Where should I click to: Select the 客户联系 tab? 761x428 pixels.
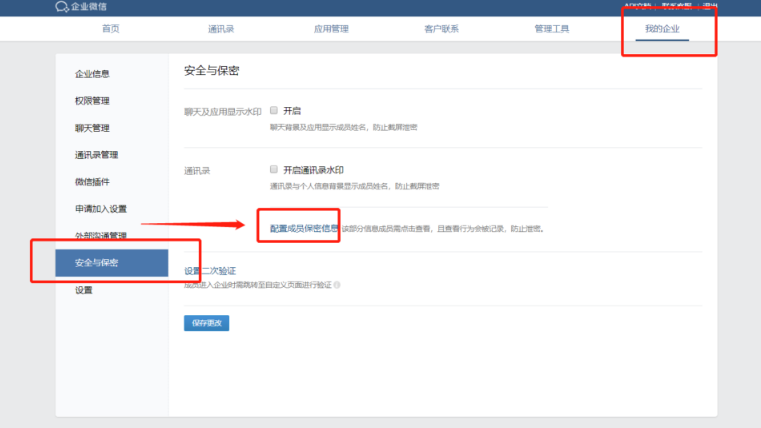point(441,29)
